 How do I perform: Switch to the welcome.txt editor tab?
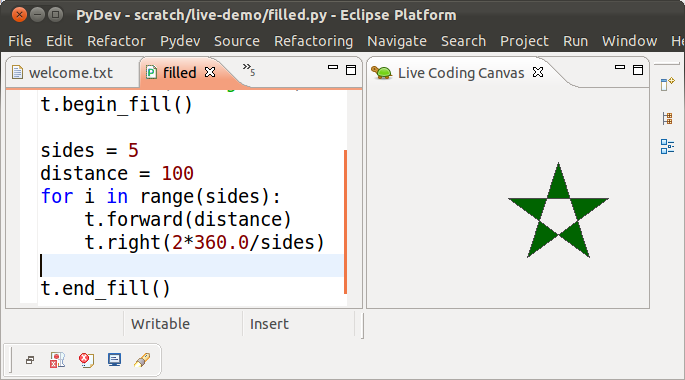(71, 73)
